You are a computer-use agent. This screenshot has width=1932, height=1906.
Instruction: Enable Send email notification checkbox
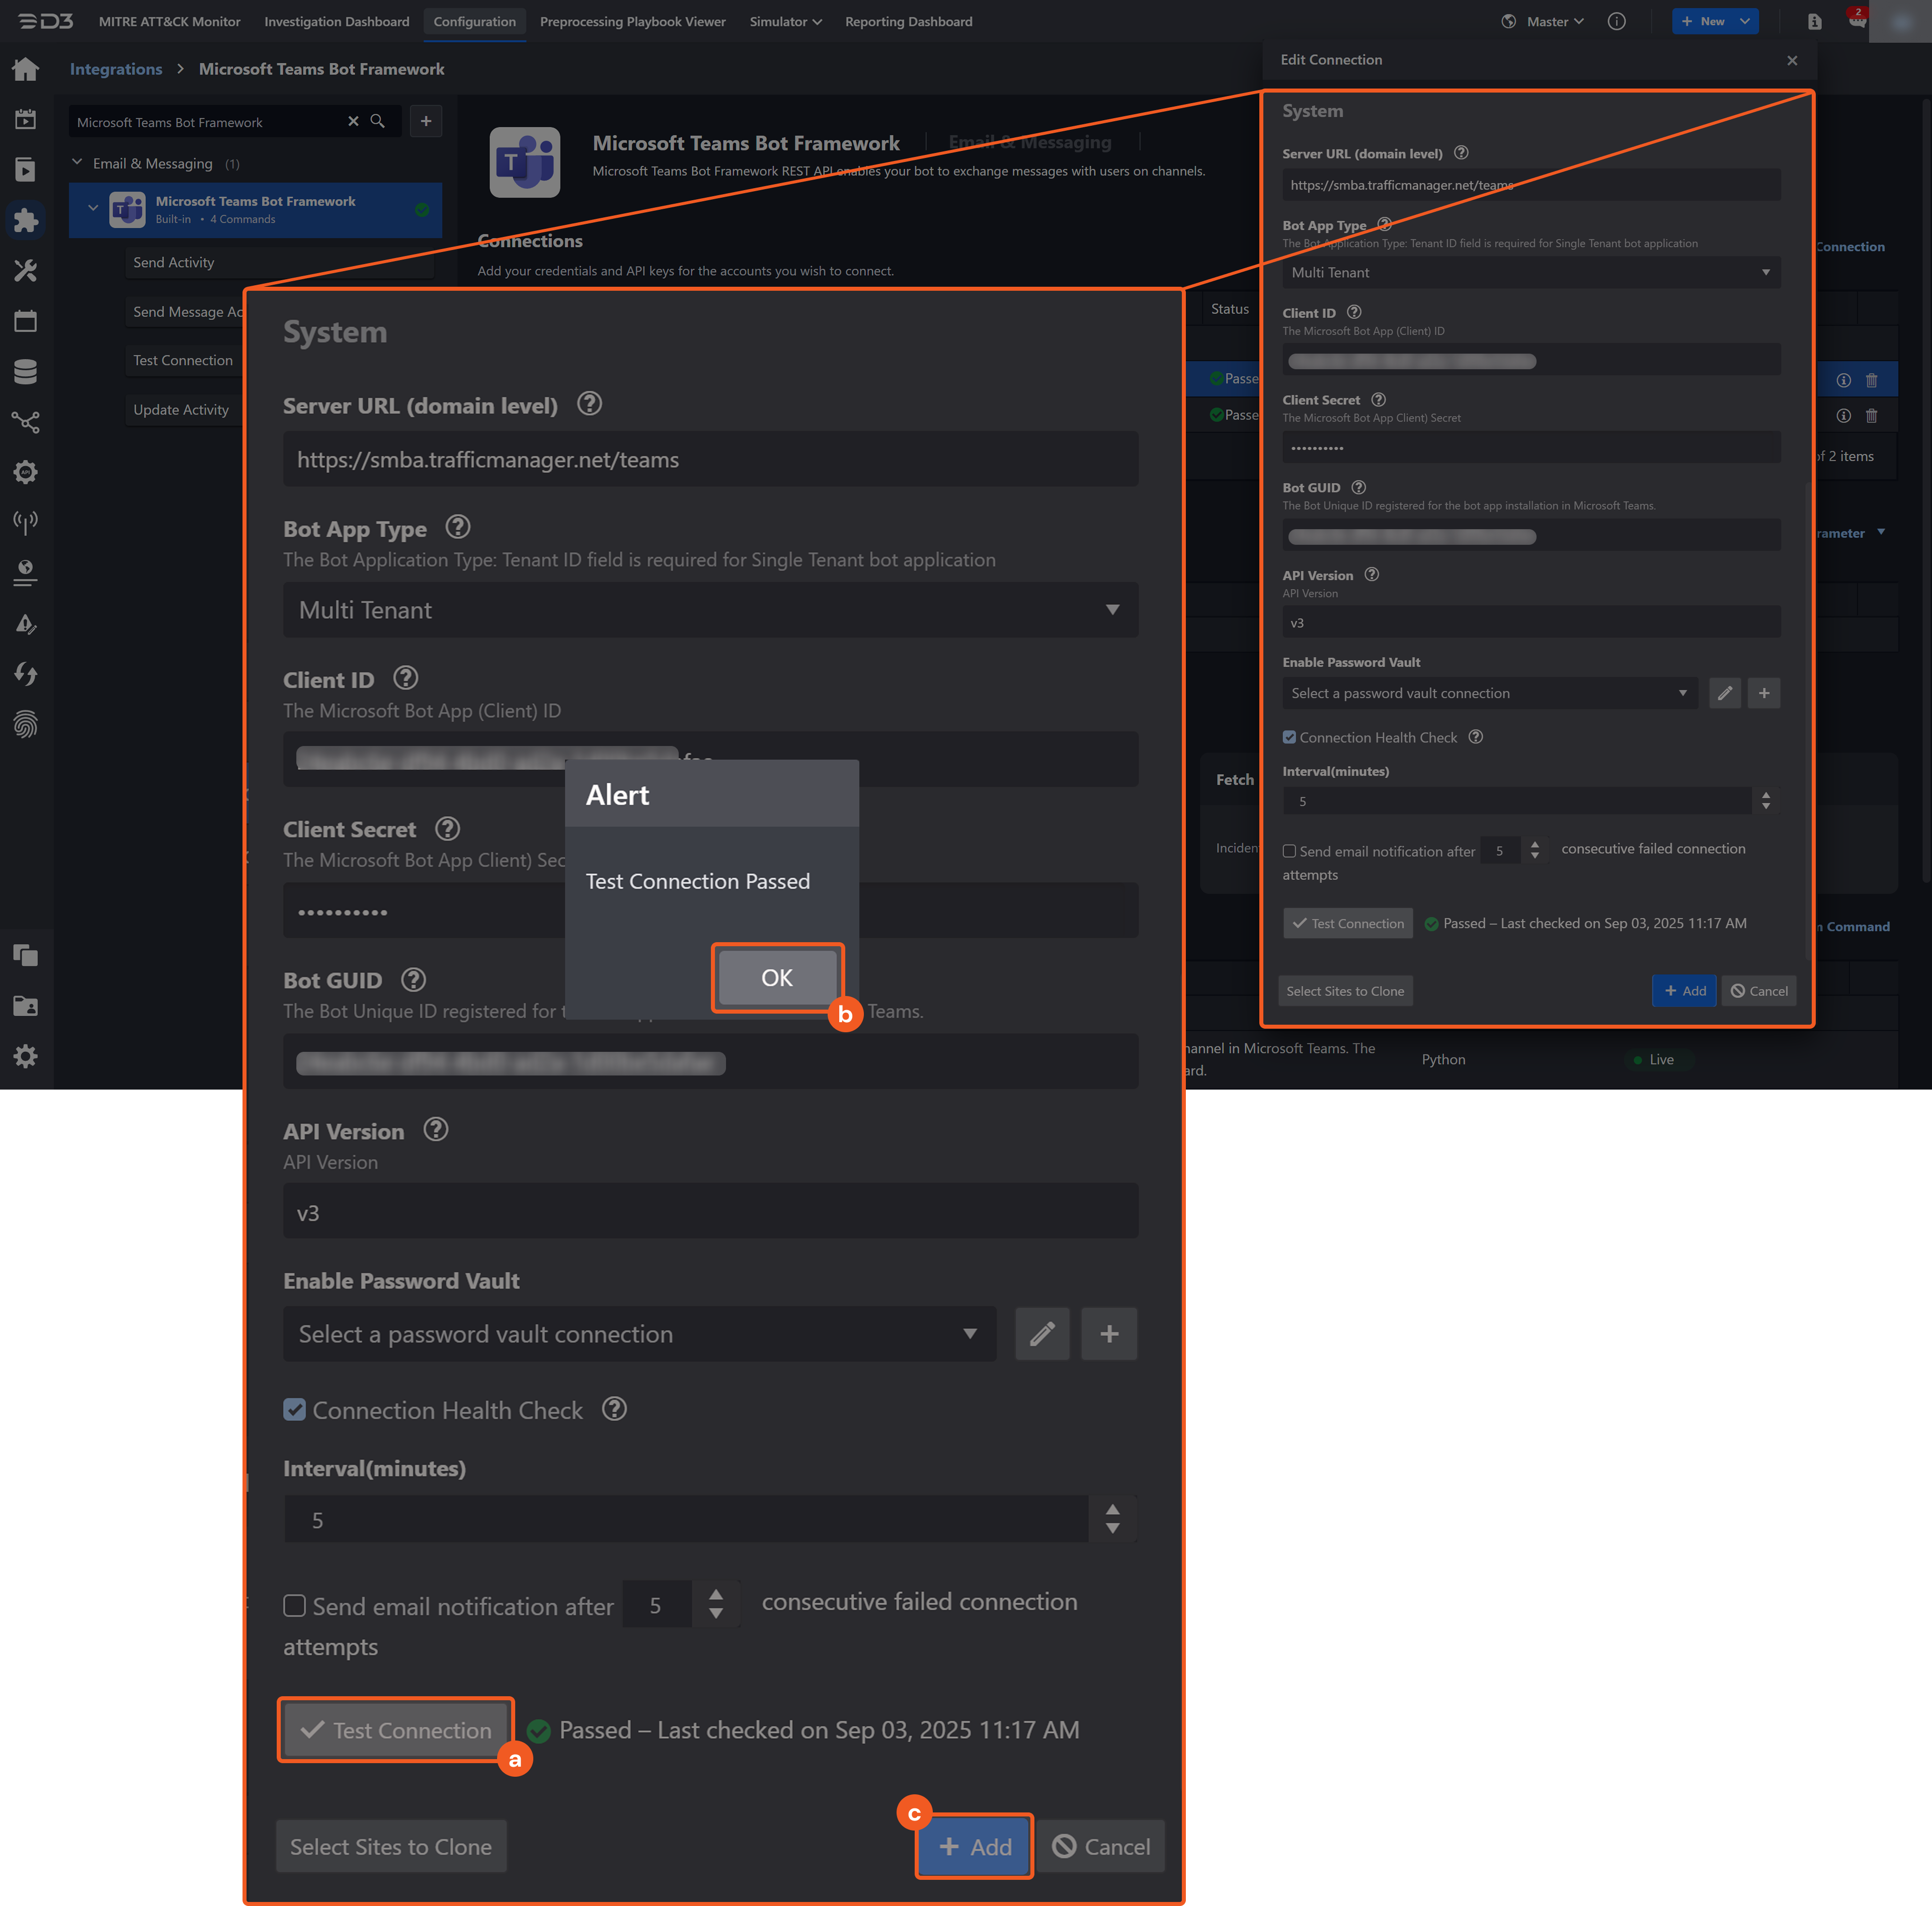coord(295,1606)
